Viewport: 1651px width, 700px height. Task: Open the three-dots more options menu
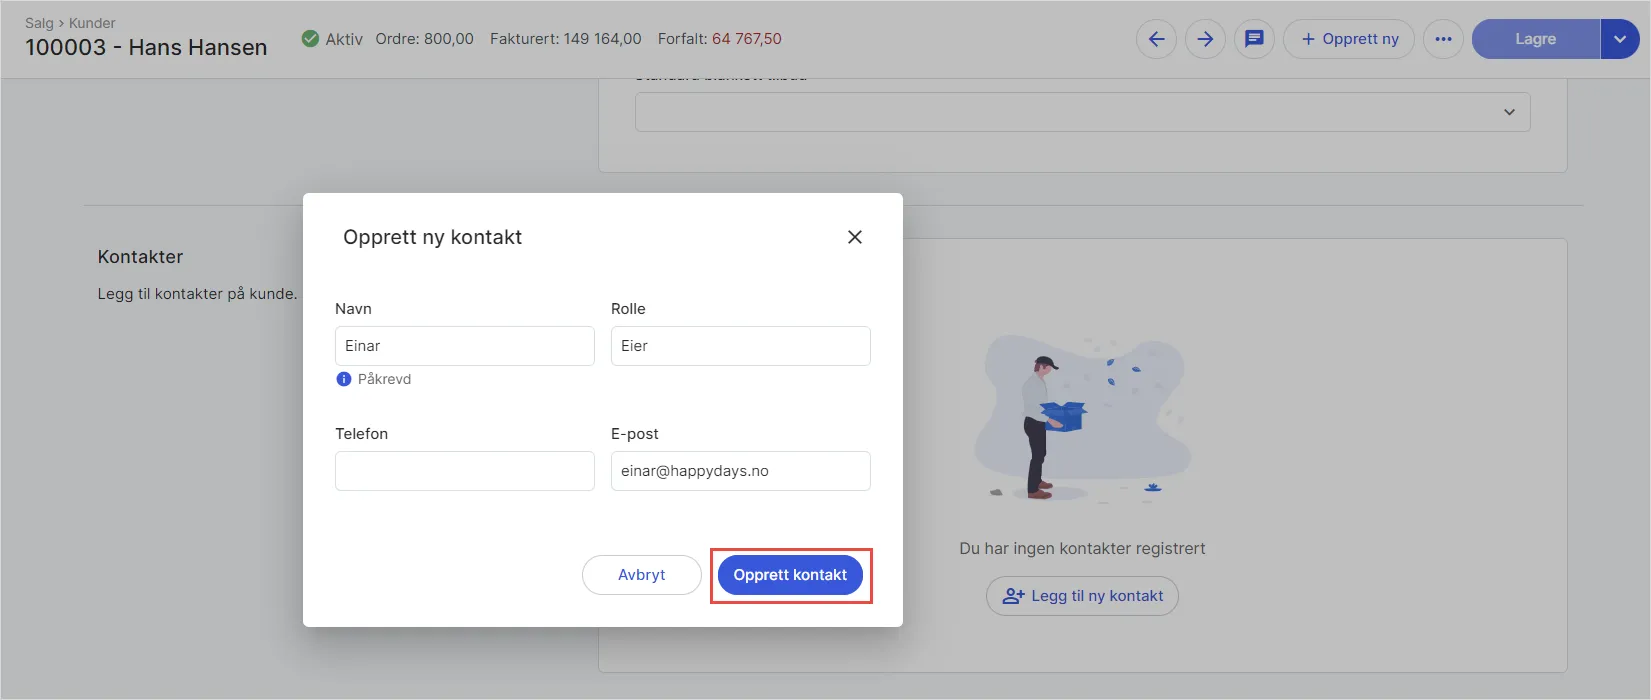point(1443,39)
